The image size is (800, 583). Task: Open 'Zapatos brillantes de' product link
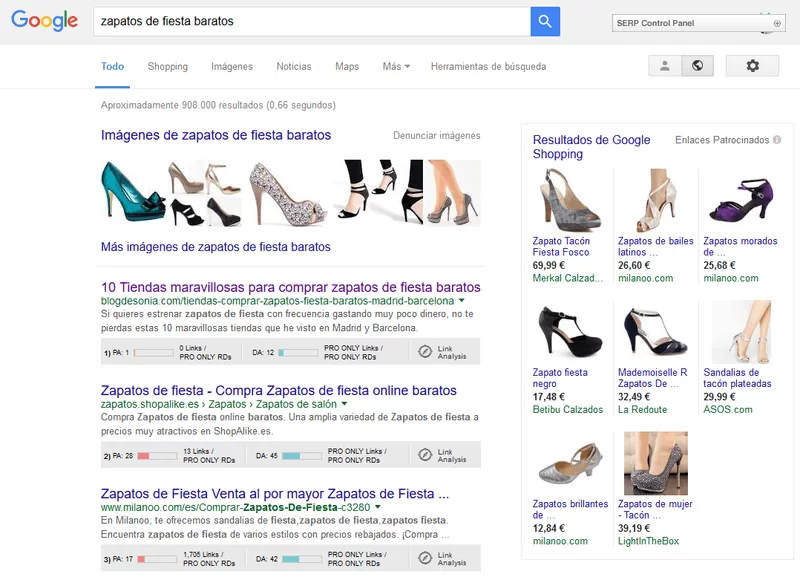click(570, 510)
